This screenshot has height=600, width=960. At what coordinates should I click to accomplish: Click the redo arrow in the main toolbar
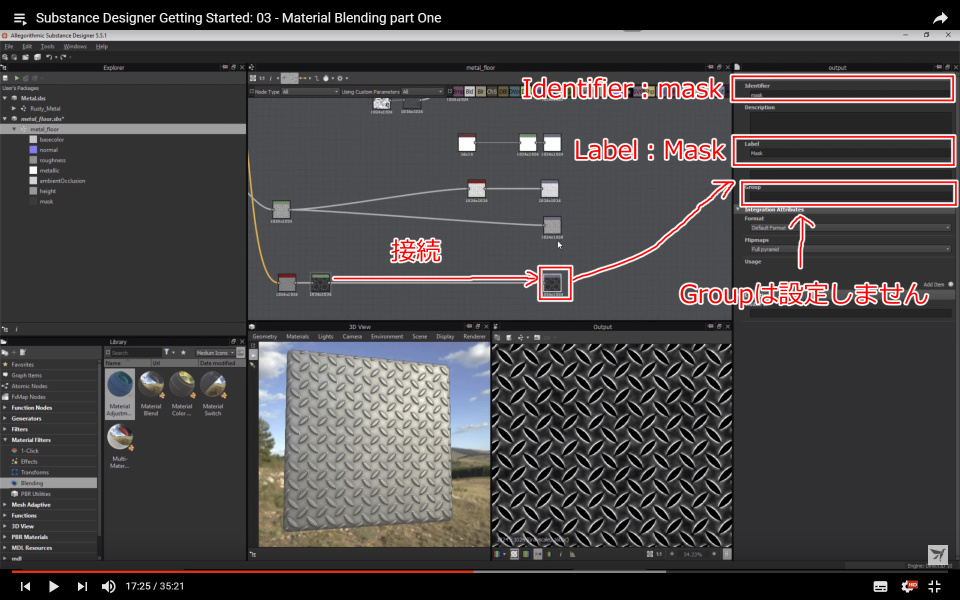(62, 57)
